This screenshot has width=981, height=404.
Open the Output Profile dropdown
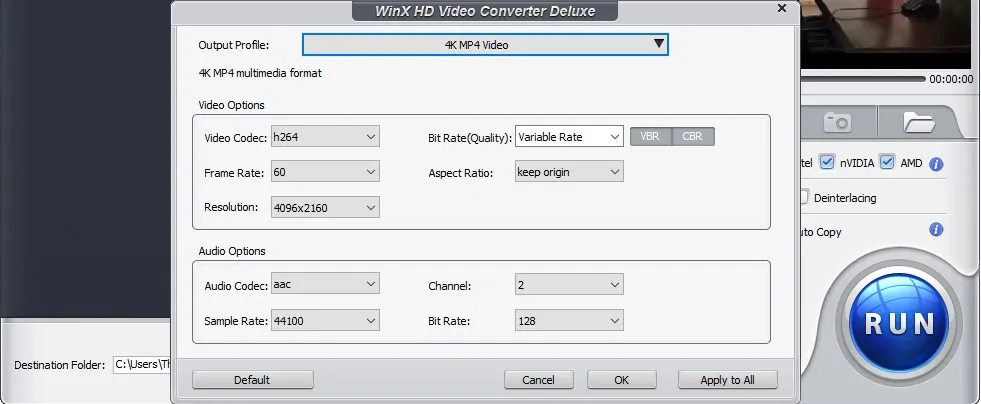click(485, 44)
